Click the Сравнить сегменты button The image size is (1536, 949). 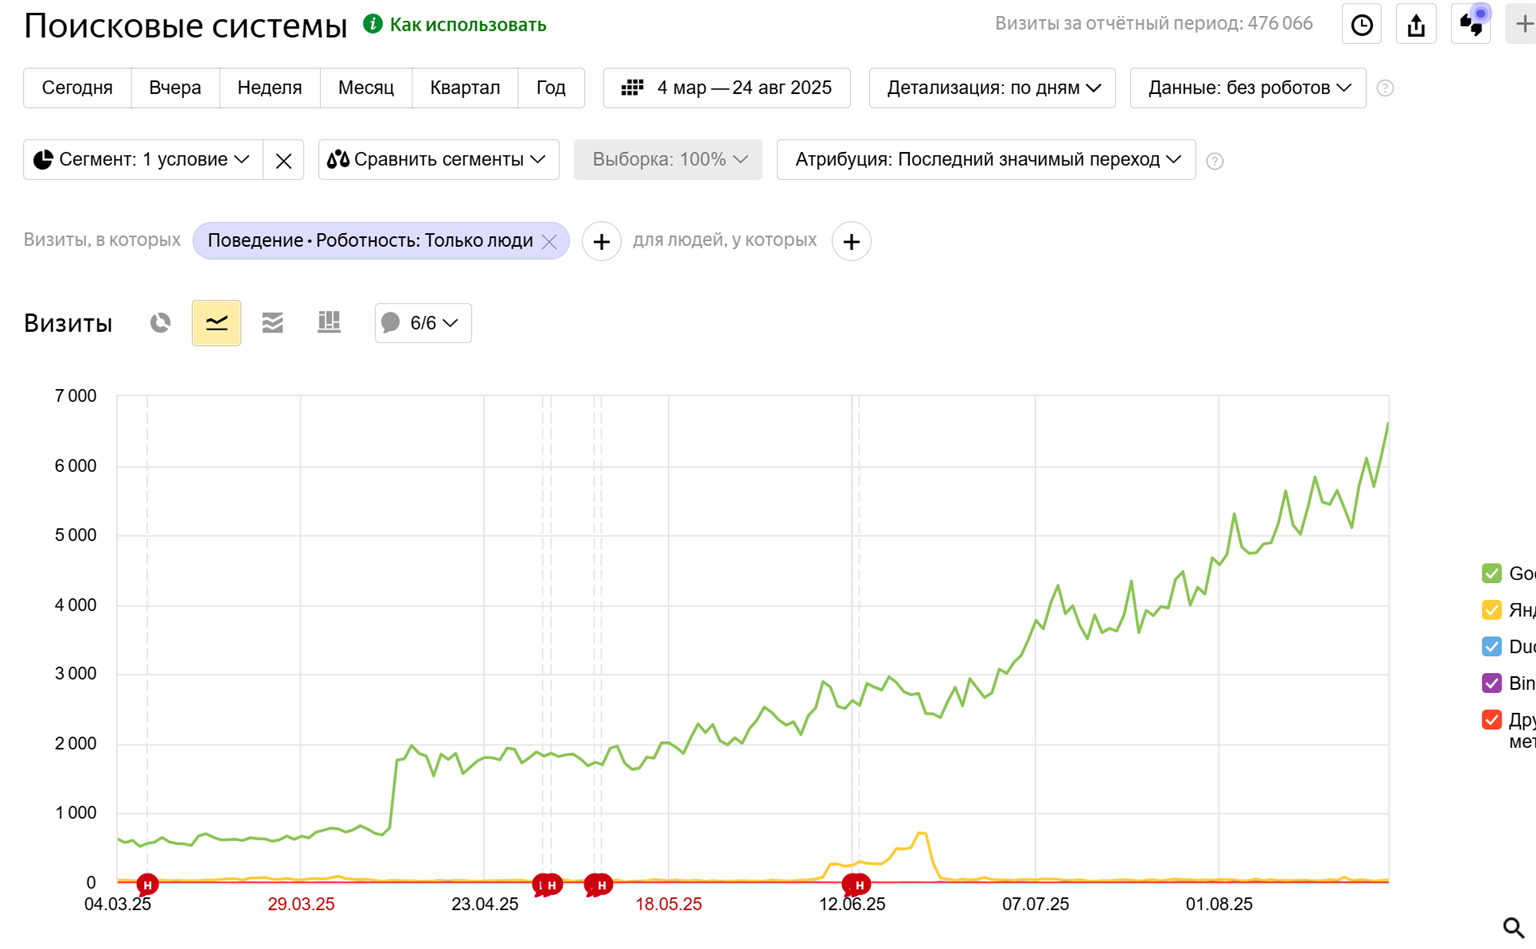pos(438,160)
